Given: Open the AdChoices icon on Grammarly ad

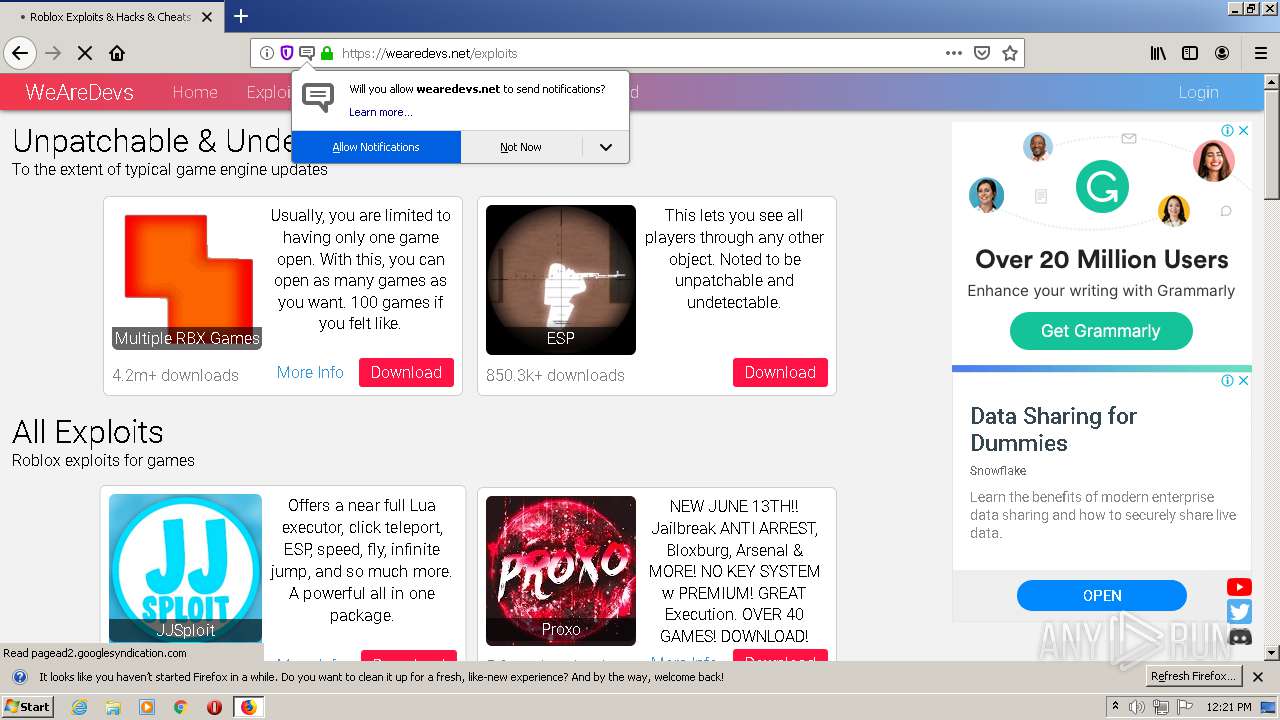Looking at the screenshot, I should pyautogui.click(x=1227, y=130).
